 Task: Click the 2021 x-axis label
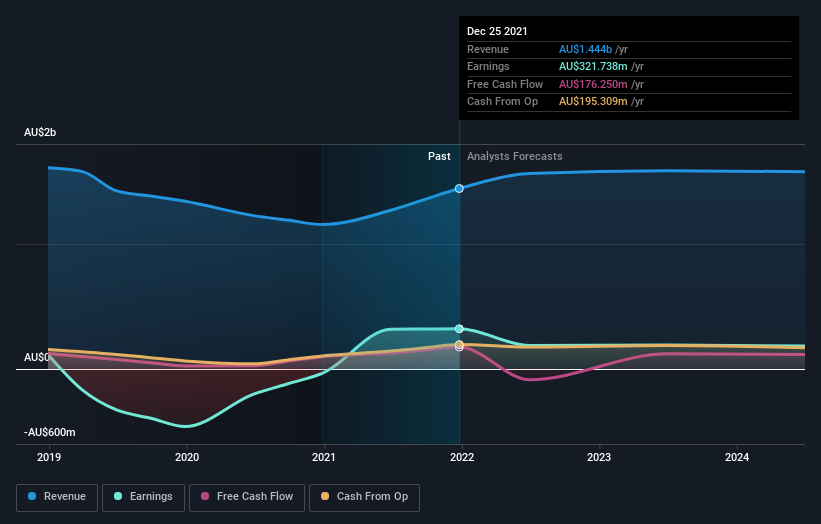[324, 457]
